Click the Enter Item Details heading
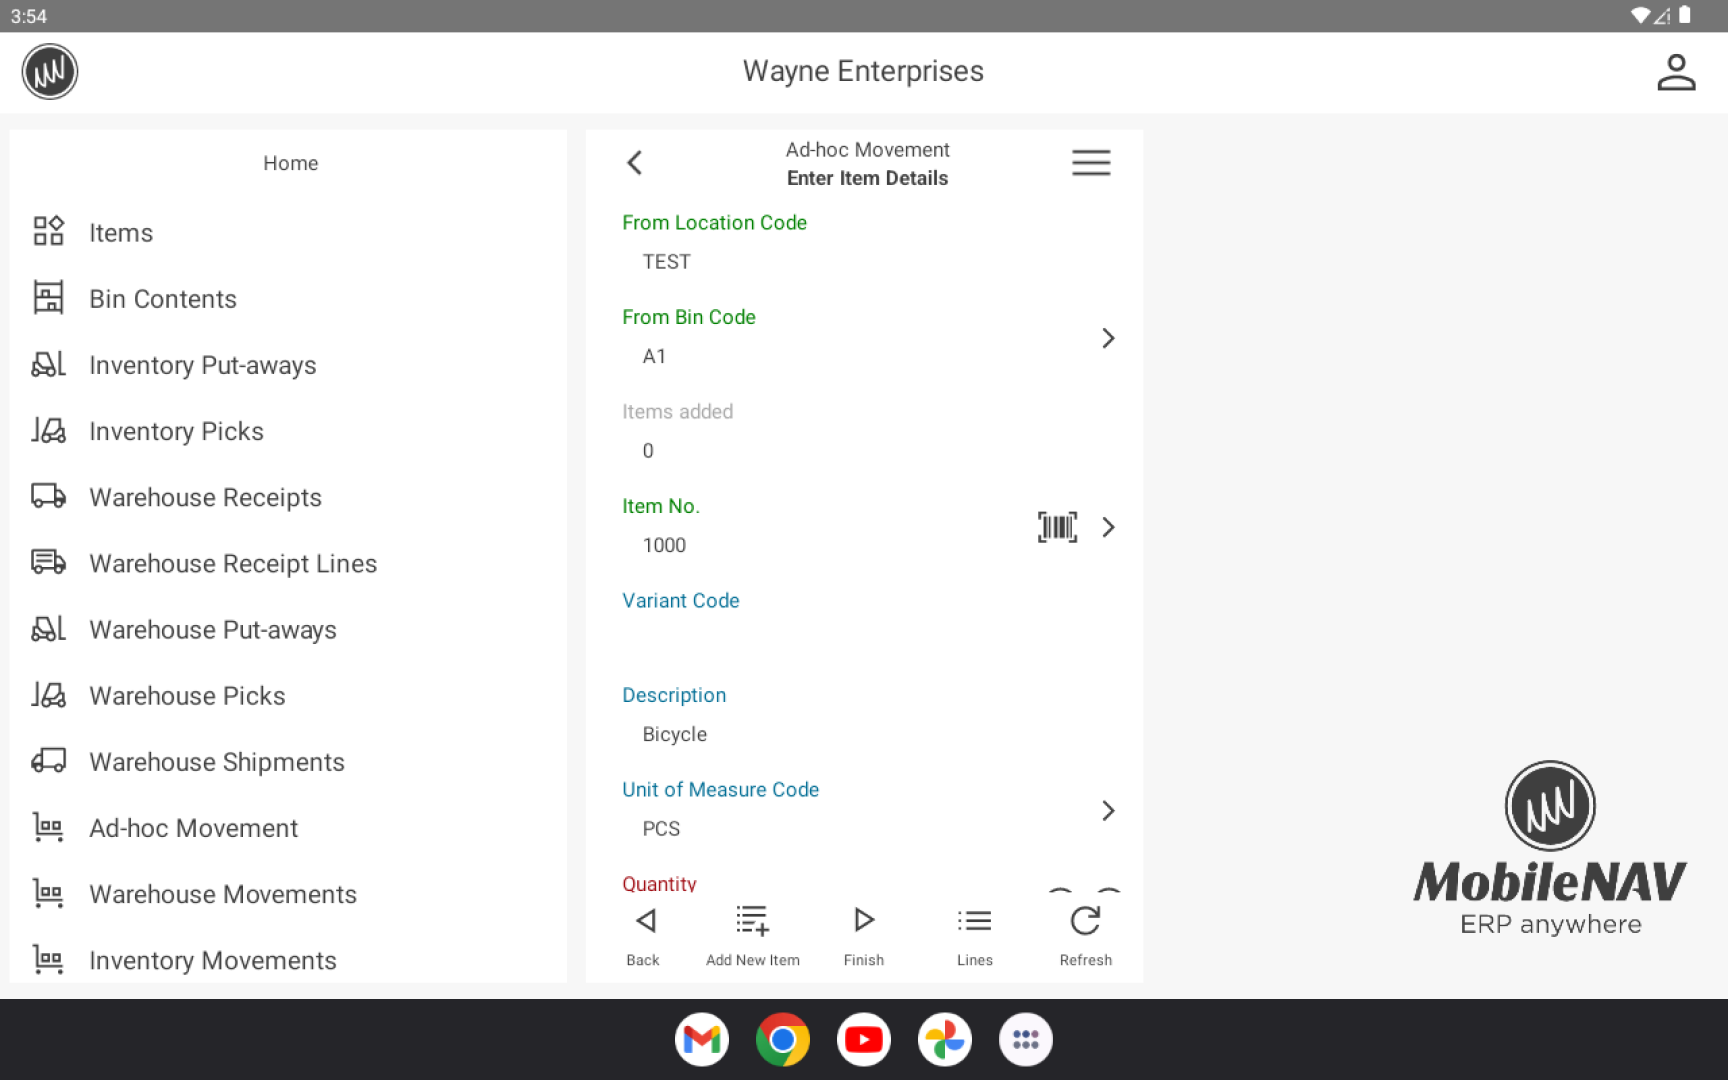 click(x=867, y=178)
